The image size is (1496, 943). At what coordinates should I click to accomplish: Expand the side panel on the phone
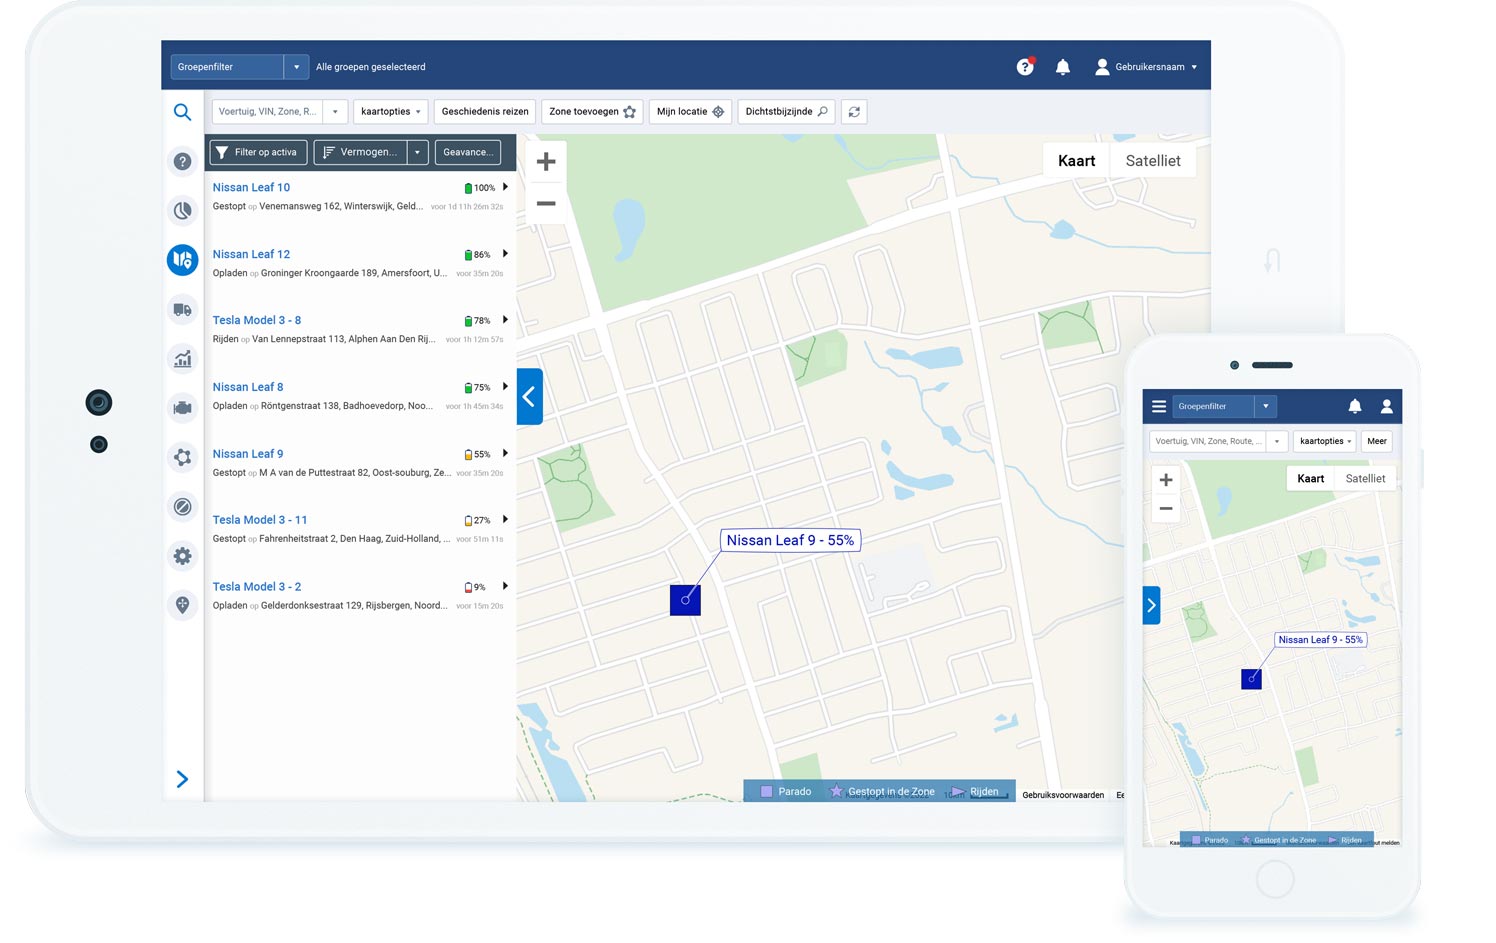[1151, 605]
